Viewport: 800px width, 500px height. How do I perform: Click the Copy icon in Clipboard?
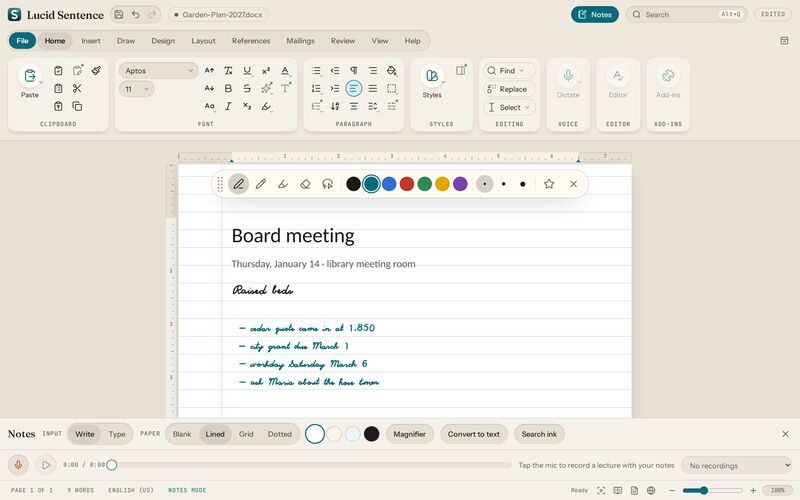coord(77,106)
